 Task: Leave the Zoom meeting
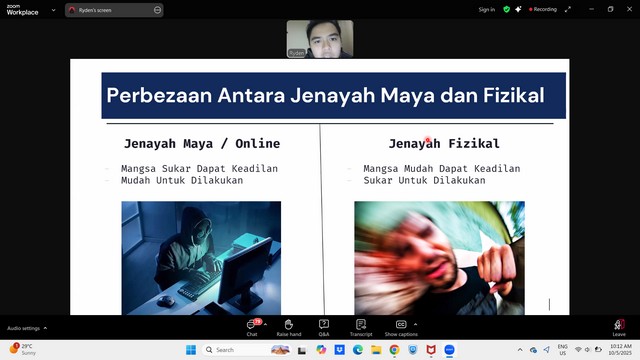pyautogui.click(x=619, y=327)
